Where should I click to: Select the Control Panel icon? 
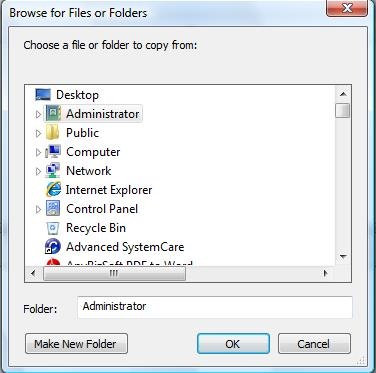[x=53, y=209]
